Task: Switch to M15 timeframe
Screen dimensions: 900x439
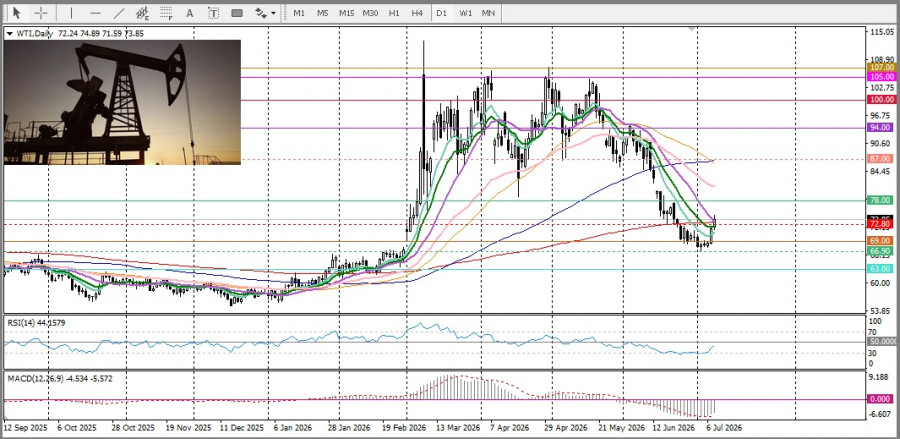Action: coord(346,13)
